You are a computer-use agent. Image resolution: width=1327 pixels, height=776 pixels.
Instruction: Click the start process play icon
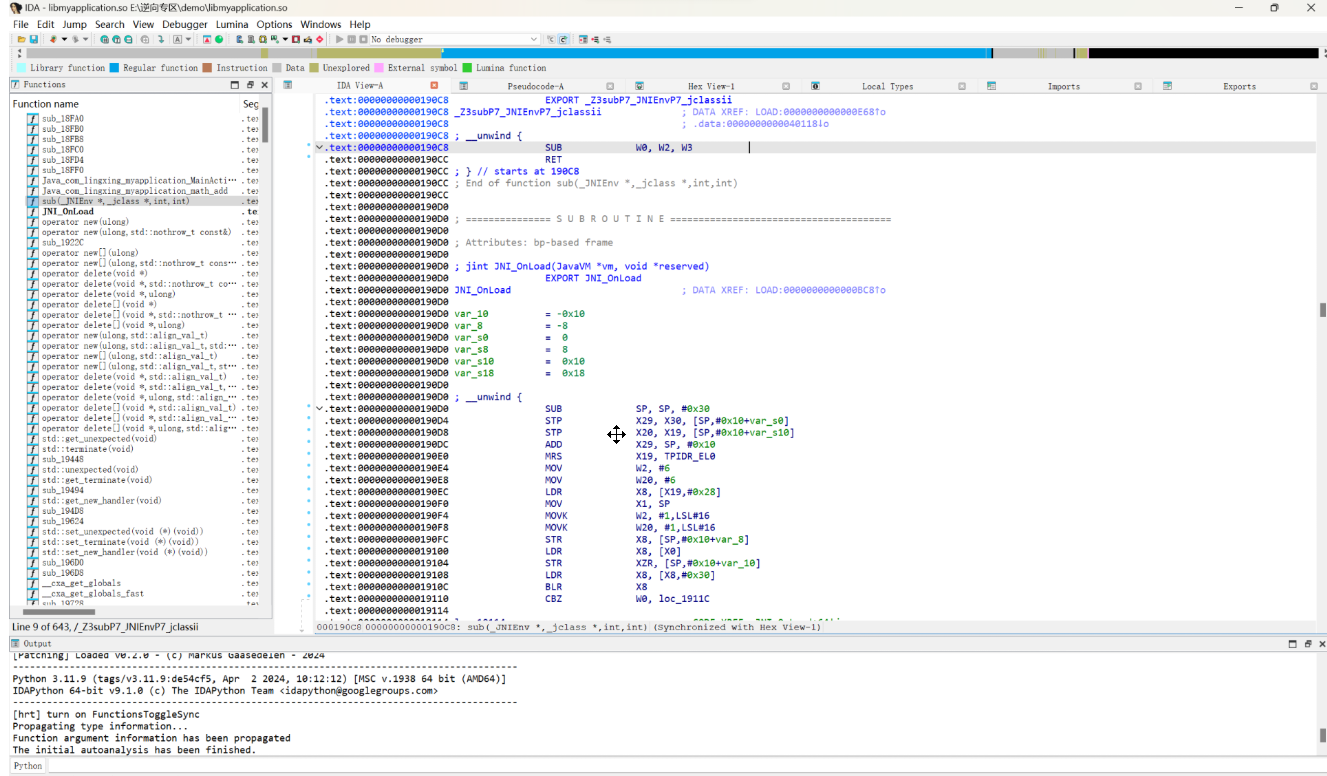(339, 39)
